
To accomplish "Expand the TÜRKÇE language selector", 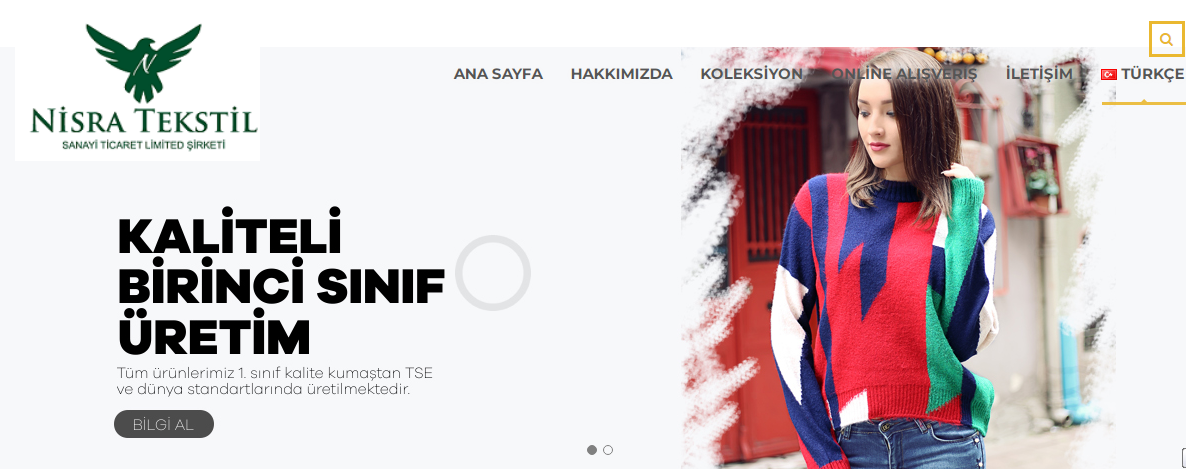I will 1142,74.
